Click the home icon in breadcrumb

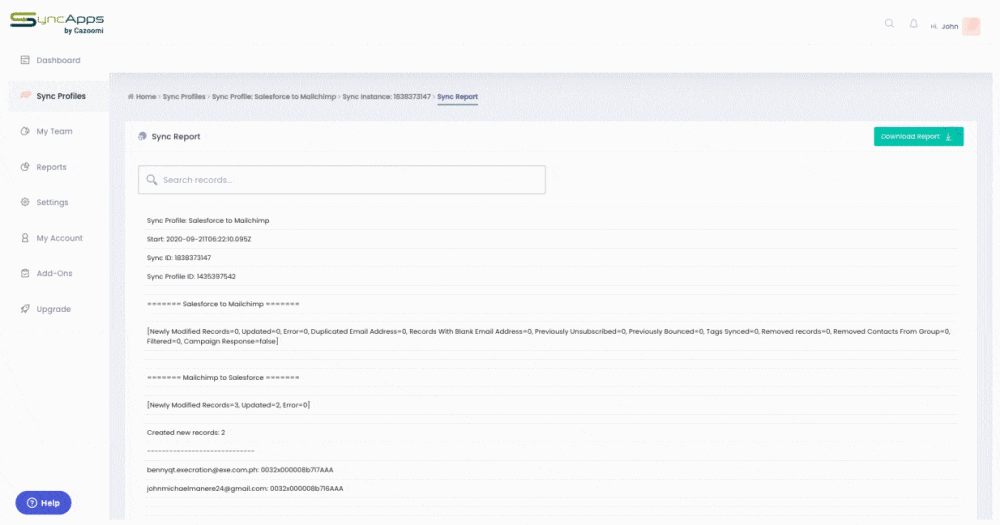pyautogui.click(x=131, y=97)
